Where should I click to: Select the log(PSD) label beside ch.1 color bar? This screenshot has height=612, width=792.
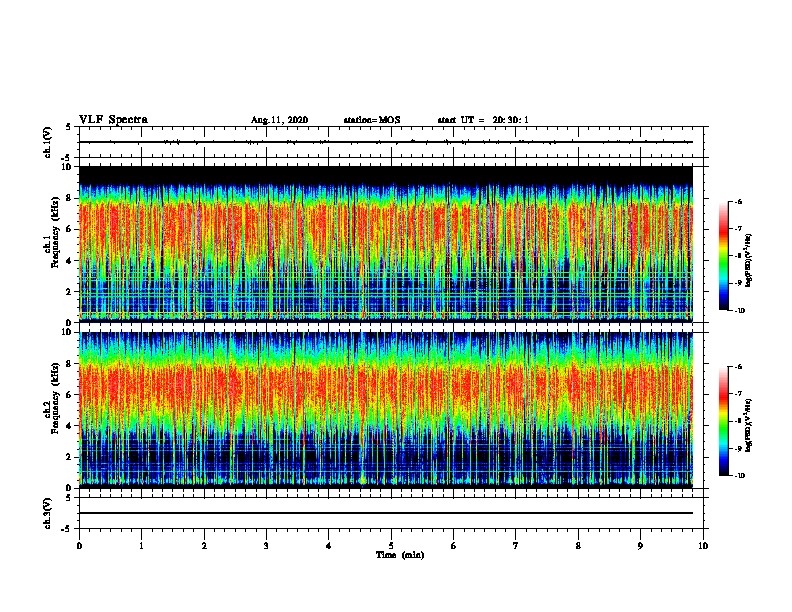(749, 261)
